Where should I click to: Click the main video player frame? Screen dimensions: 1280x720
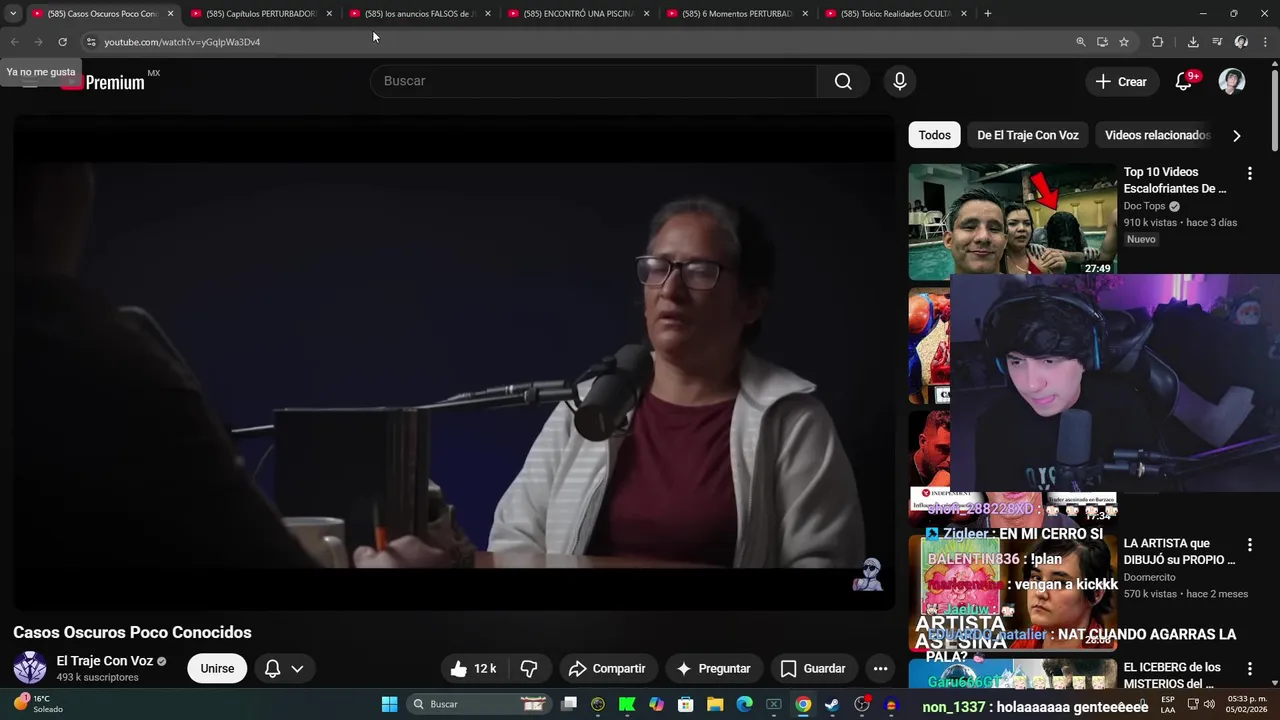453,362
